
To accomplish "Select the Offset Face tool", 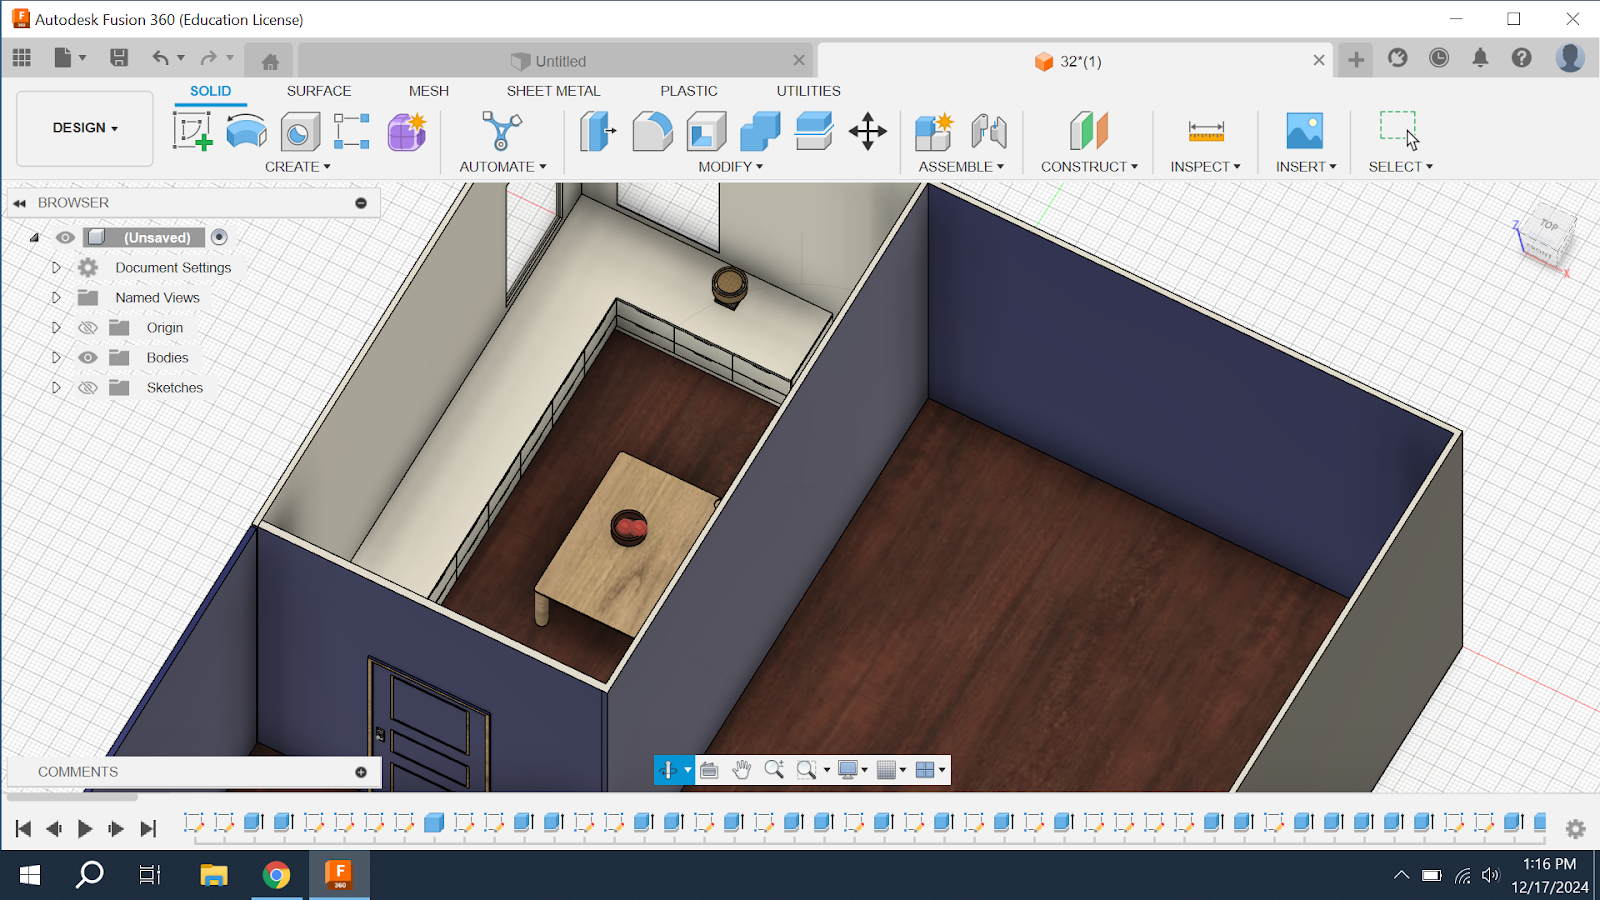I will [x=814, y=131].
